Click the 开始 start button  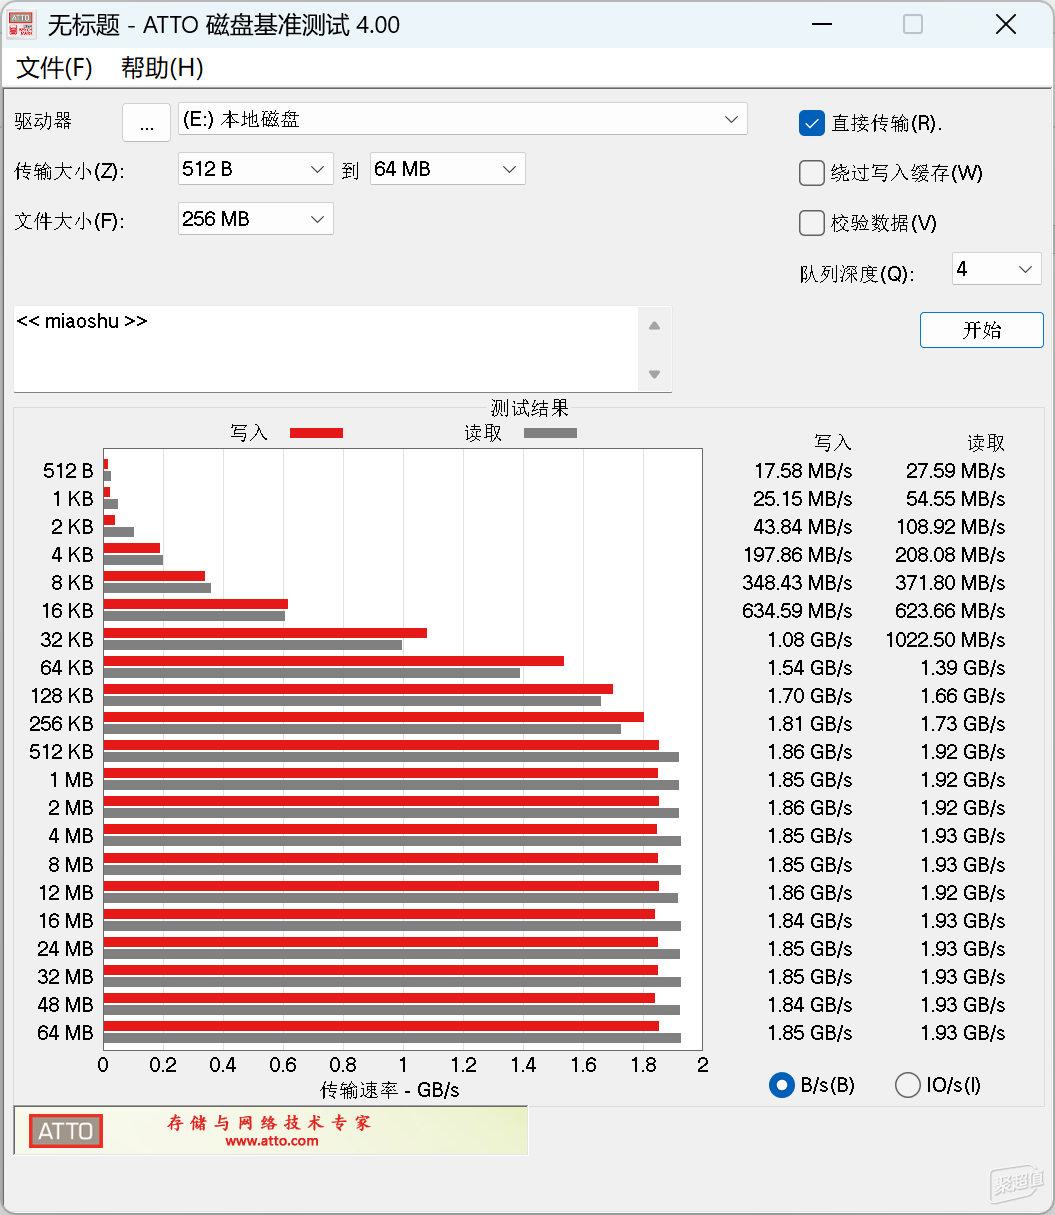click(x=982, y=331)
